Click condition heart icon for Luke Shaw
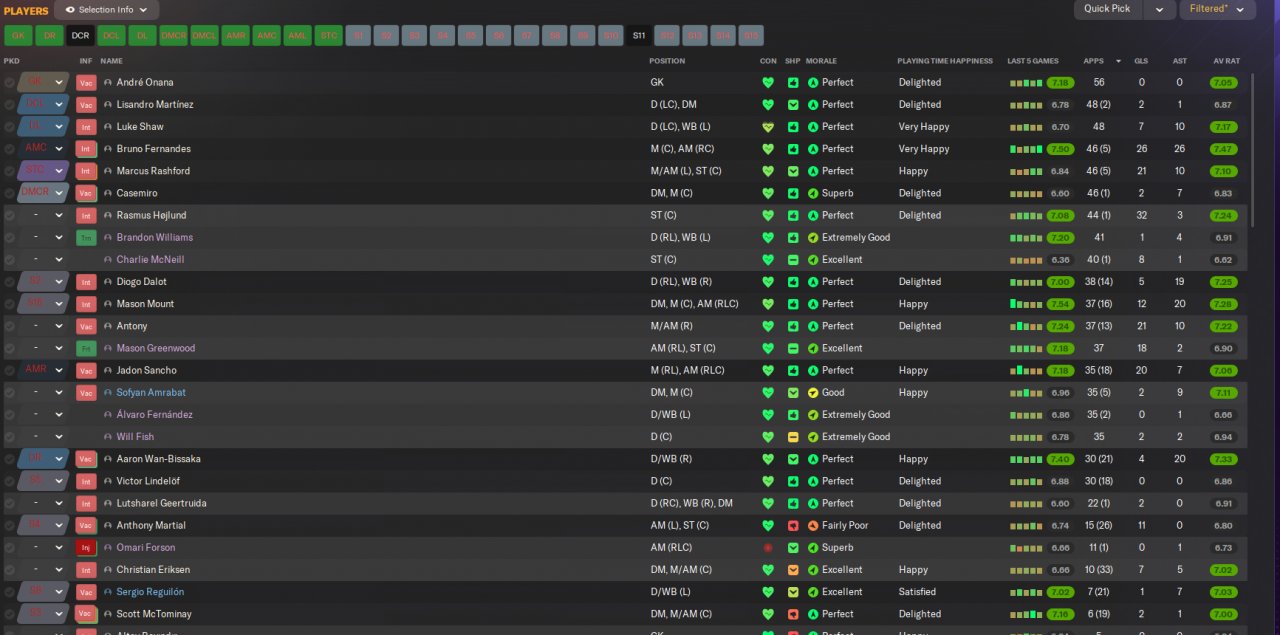The image size is (1280, 635). [768, 127]
